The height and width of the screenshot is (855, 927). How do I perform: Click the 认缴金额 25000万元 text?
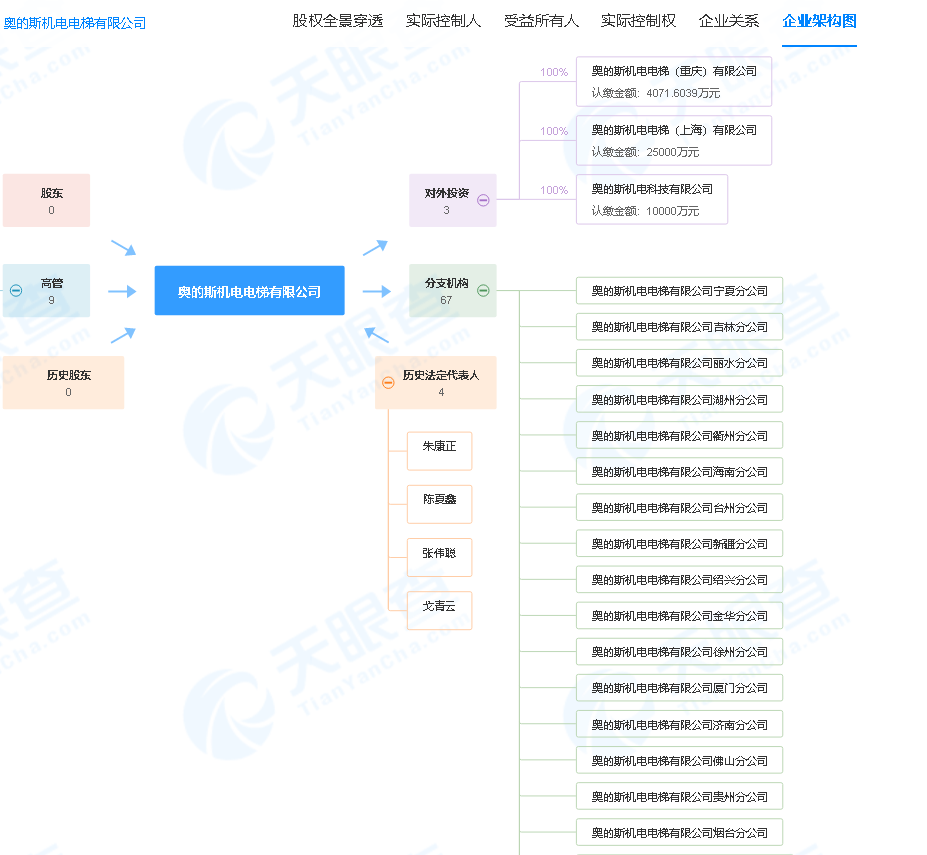click(x=646, y=153)
